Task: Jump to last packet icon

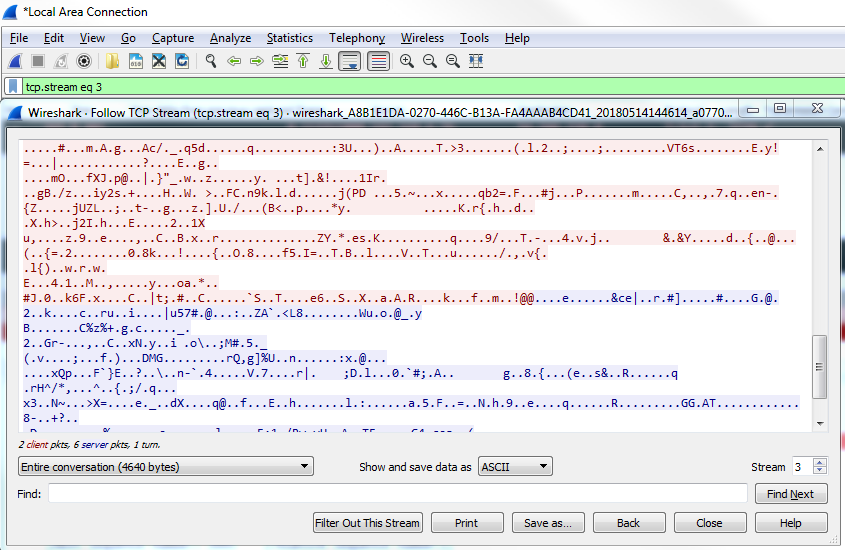Action: tap(326, 61)
